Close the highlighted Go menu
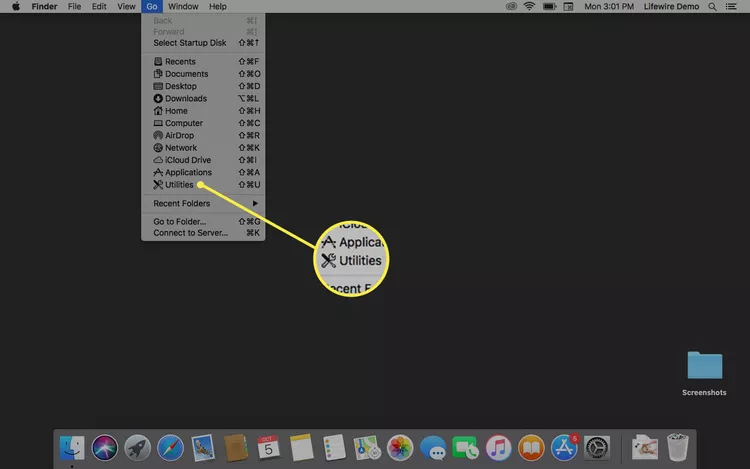 tap(152, 7)
